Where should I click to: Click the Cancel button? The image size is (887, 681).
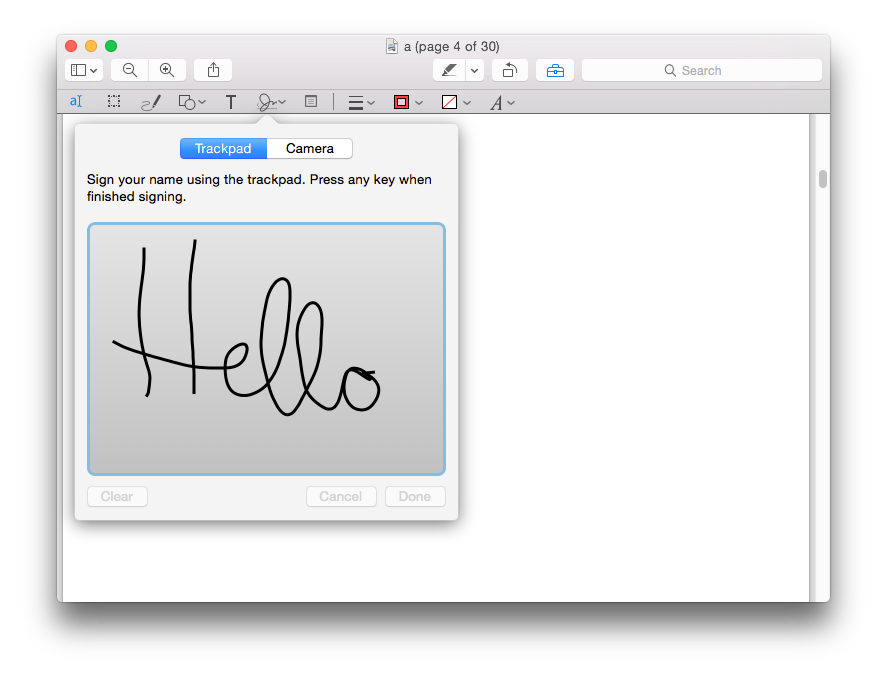pyautogui.click(x=341, y=496)
